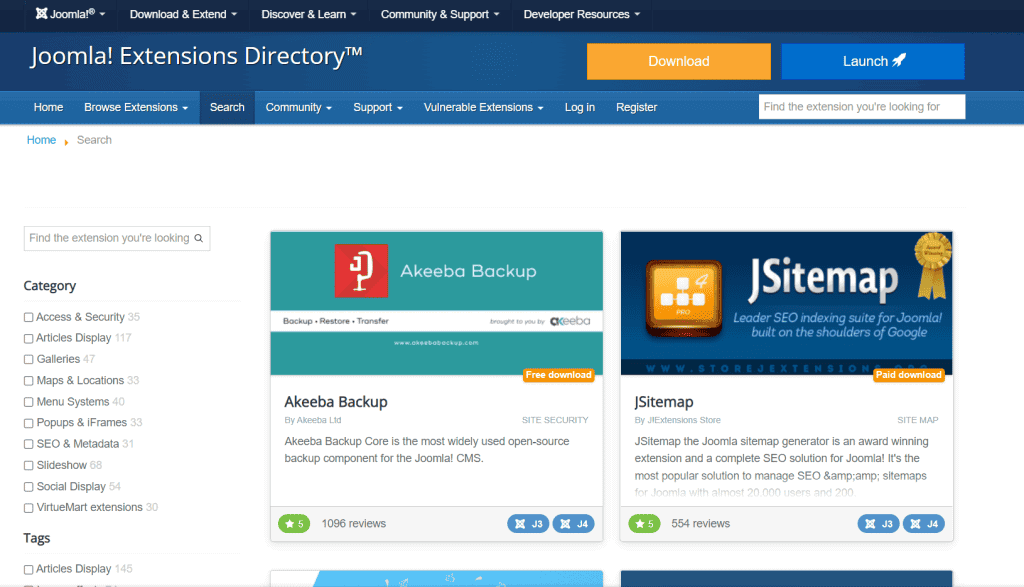This screenshot has width=1024, height=587.
Task: Click the blue Launch button
Action: point(873,61)
